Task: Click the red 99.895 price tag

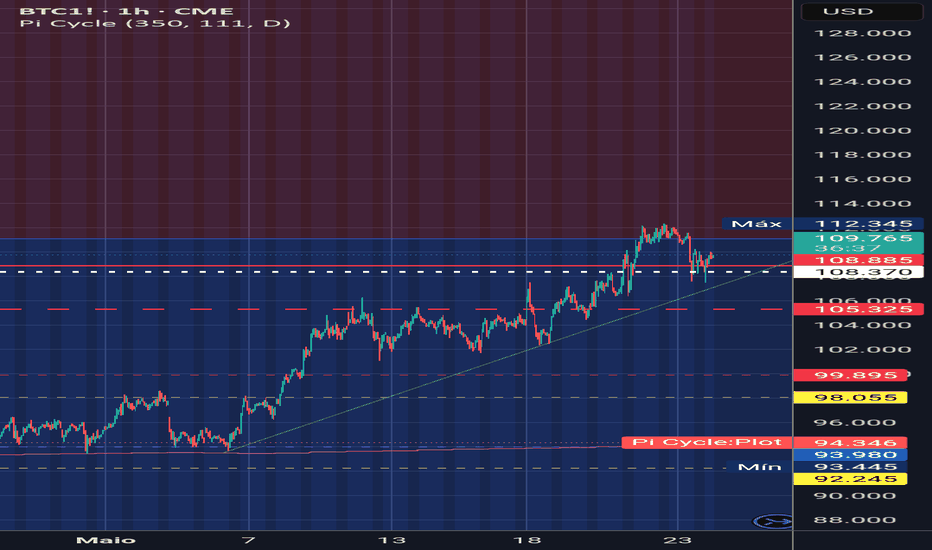Action: point(851,375)
